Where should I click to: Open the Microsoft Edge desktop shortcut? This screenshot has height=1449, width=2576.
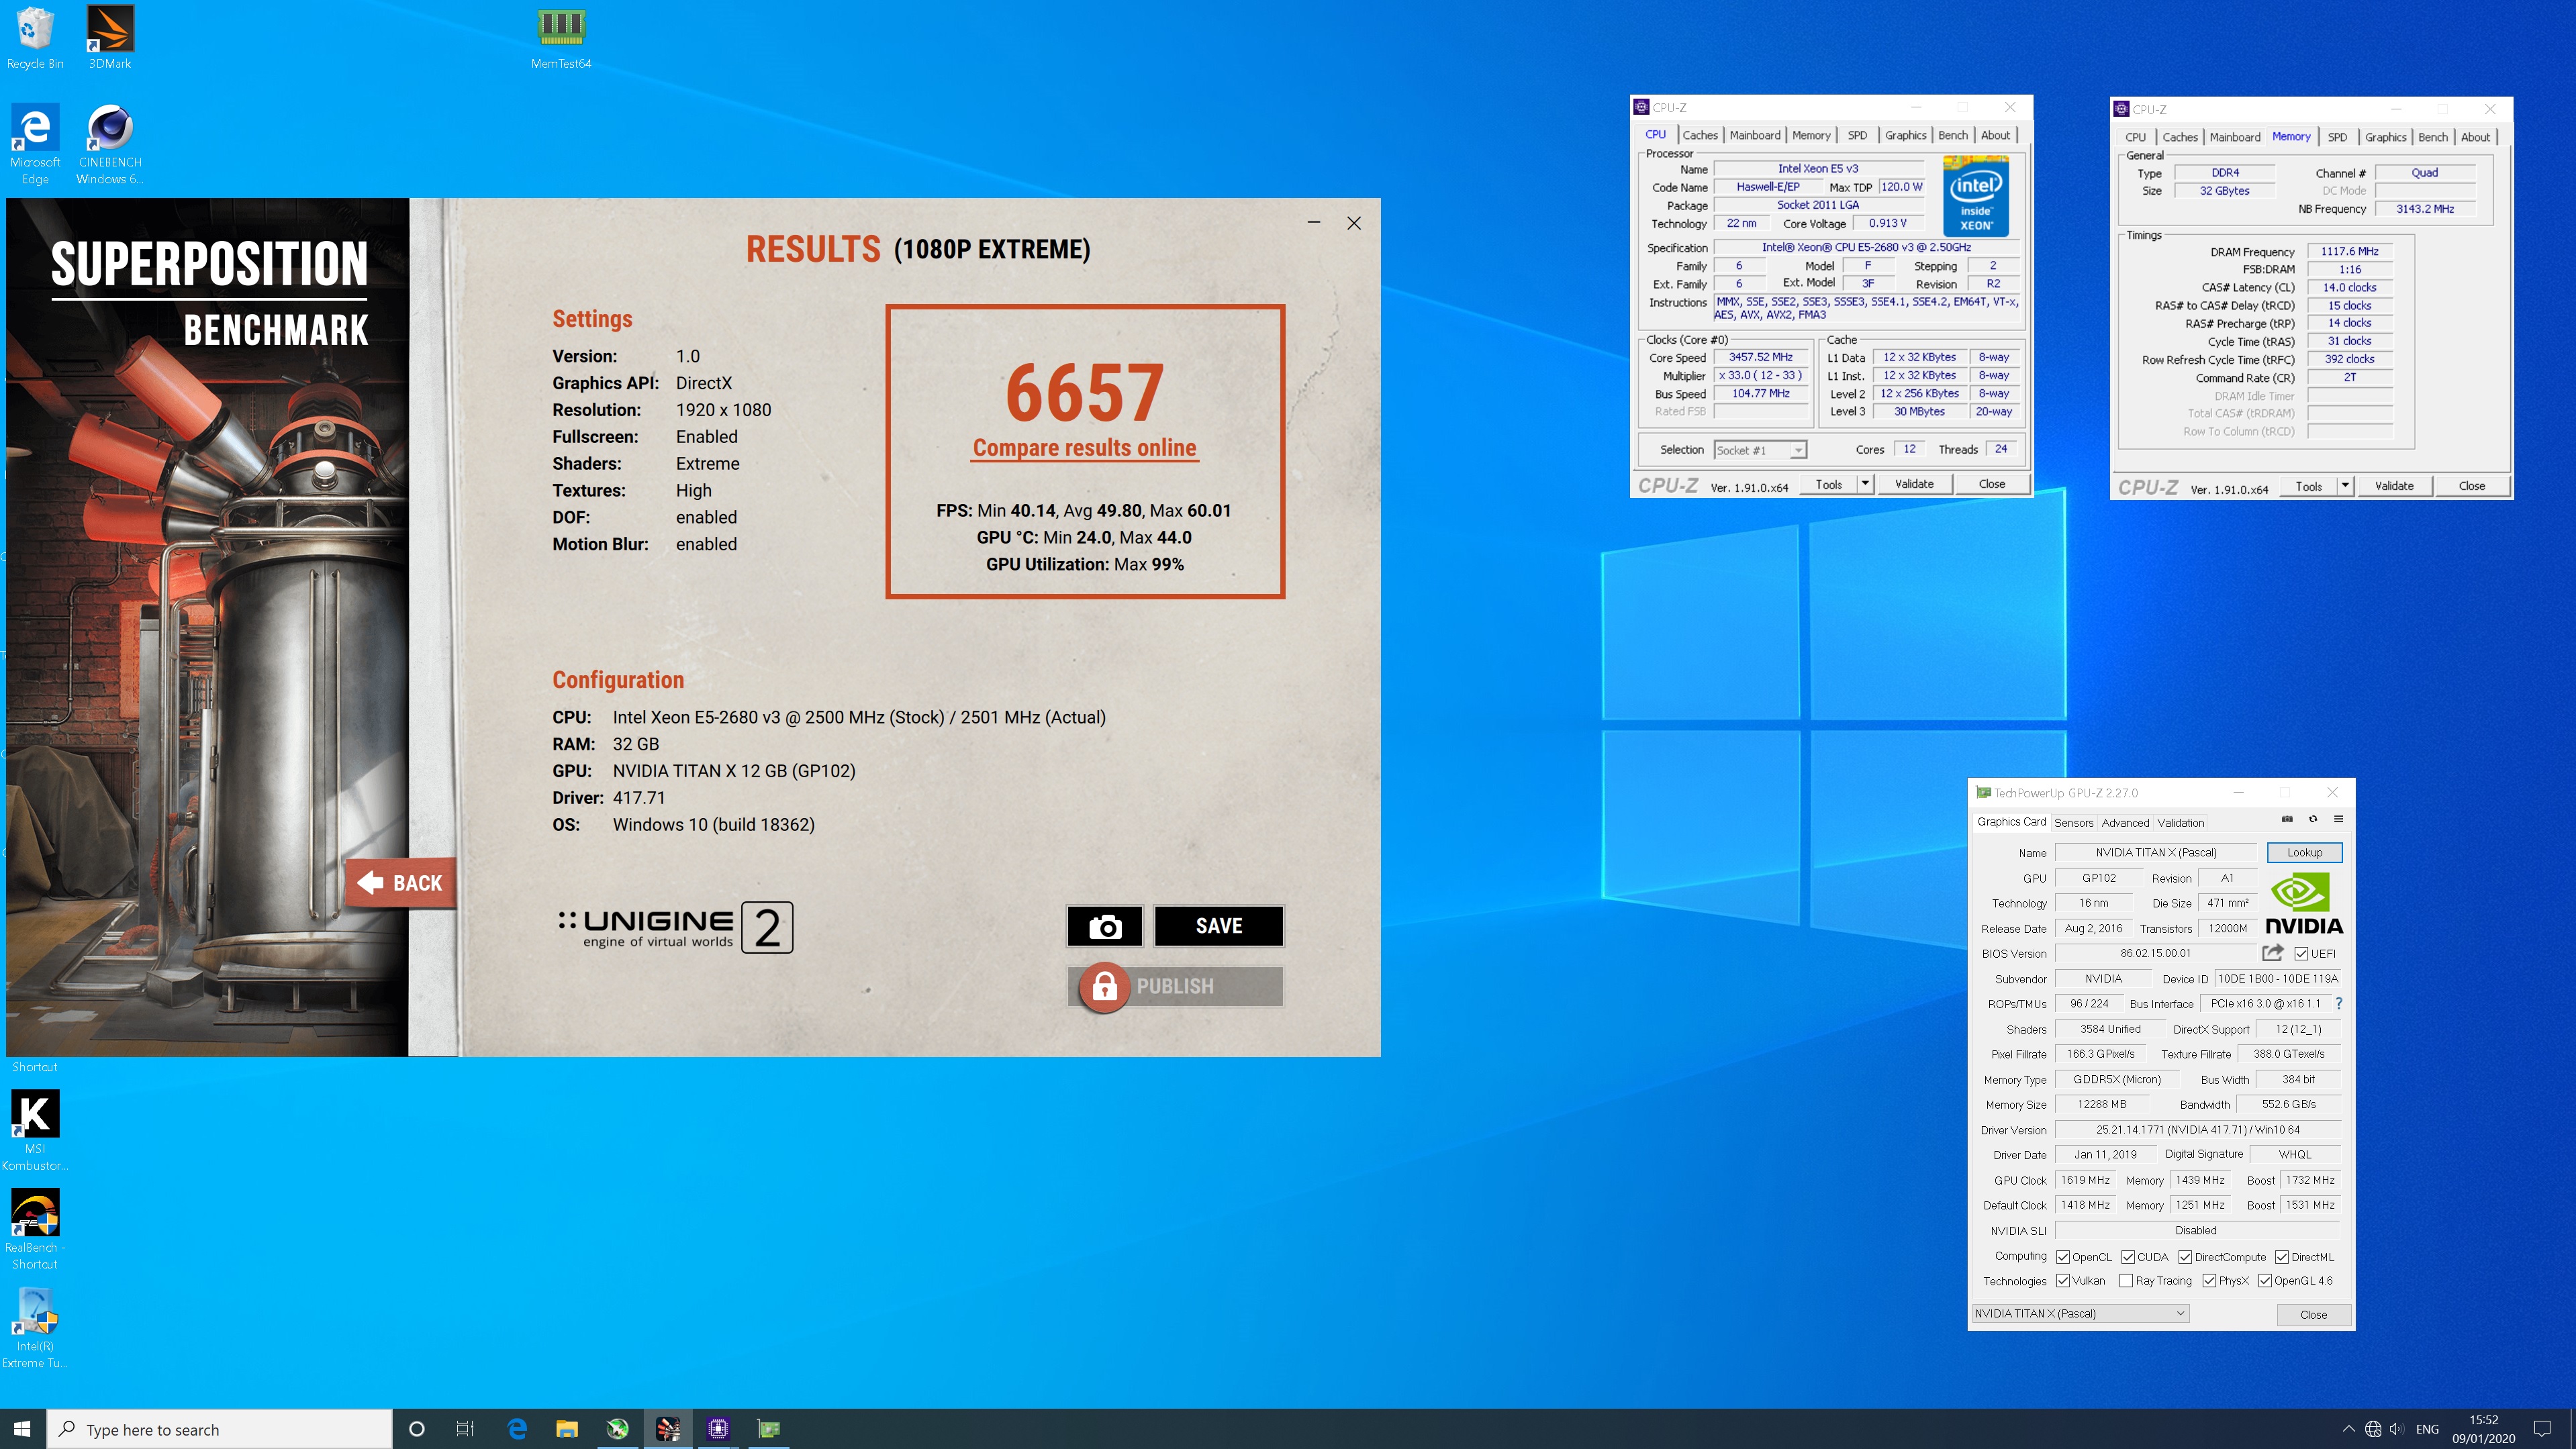point(35,144)
